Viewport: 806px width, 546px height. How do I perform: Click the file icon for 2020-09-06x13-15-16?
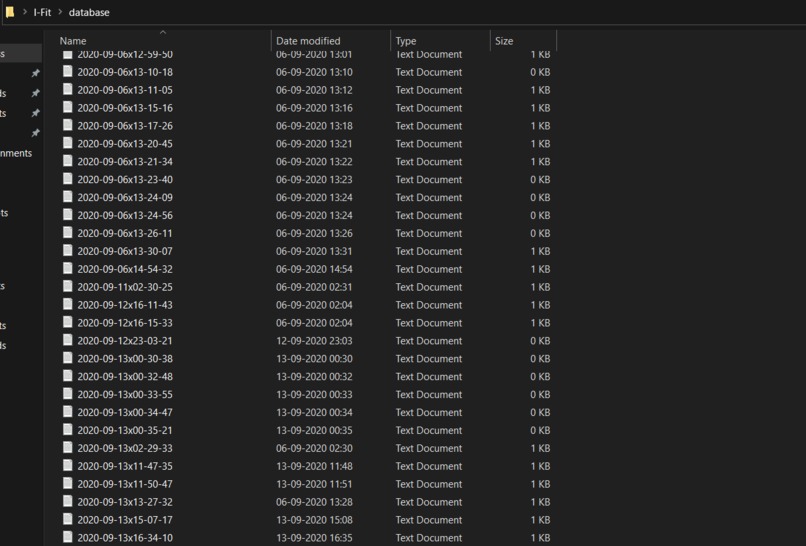67,107
